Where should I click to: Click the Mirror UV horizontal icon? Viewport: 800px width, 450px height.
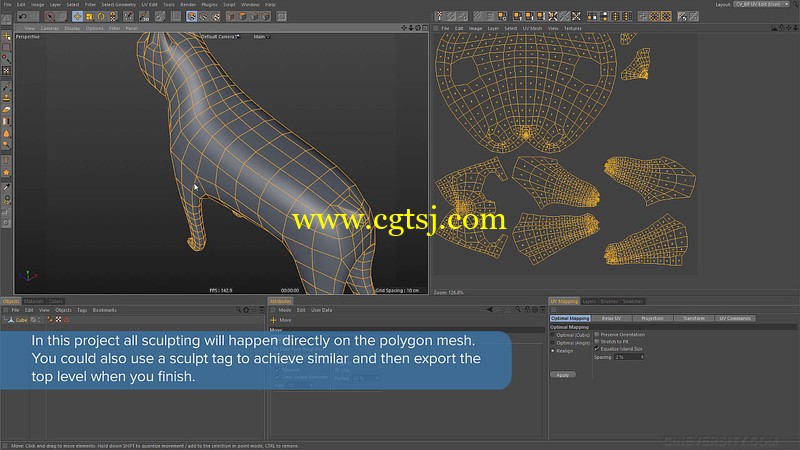592,17
